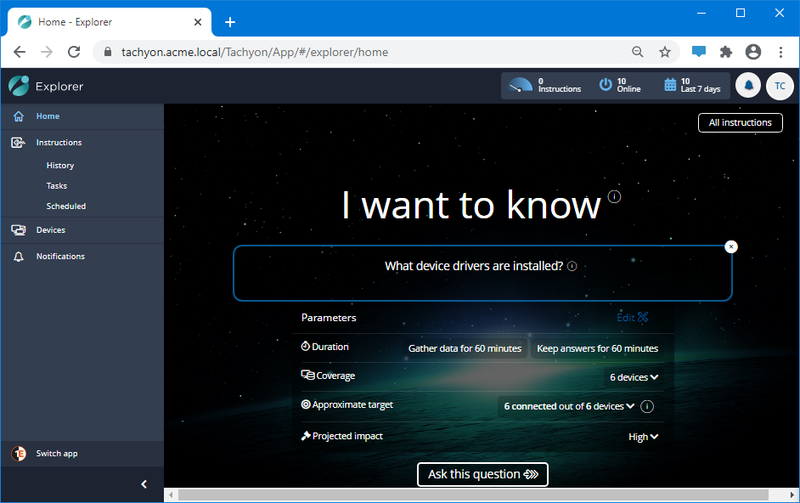The width and height of the screenshot is (800, 503).
Task: Click the Projected impact hammer icon
Action: click(306, 436)
